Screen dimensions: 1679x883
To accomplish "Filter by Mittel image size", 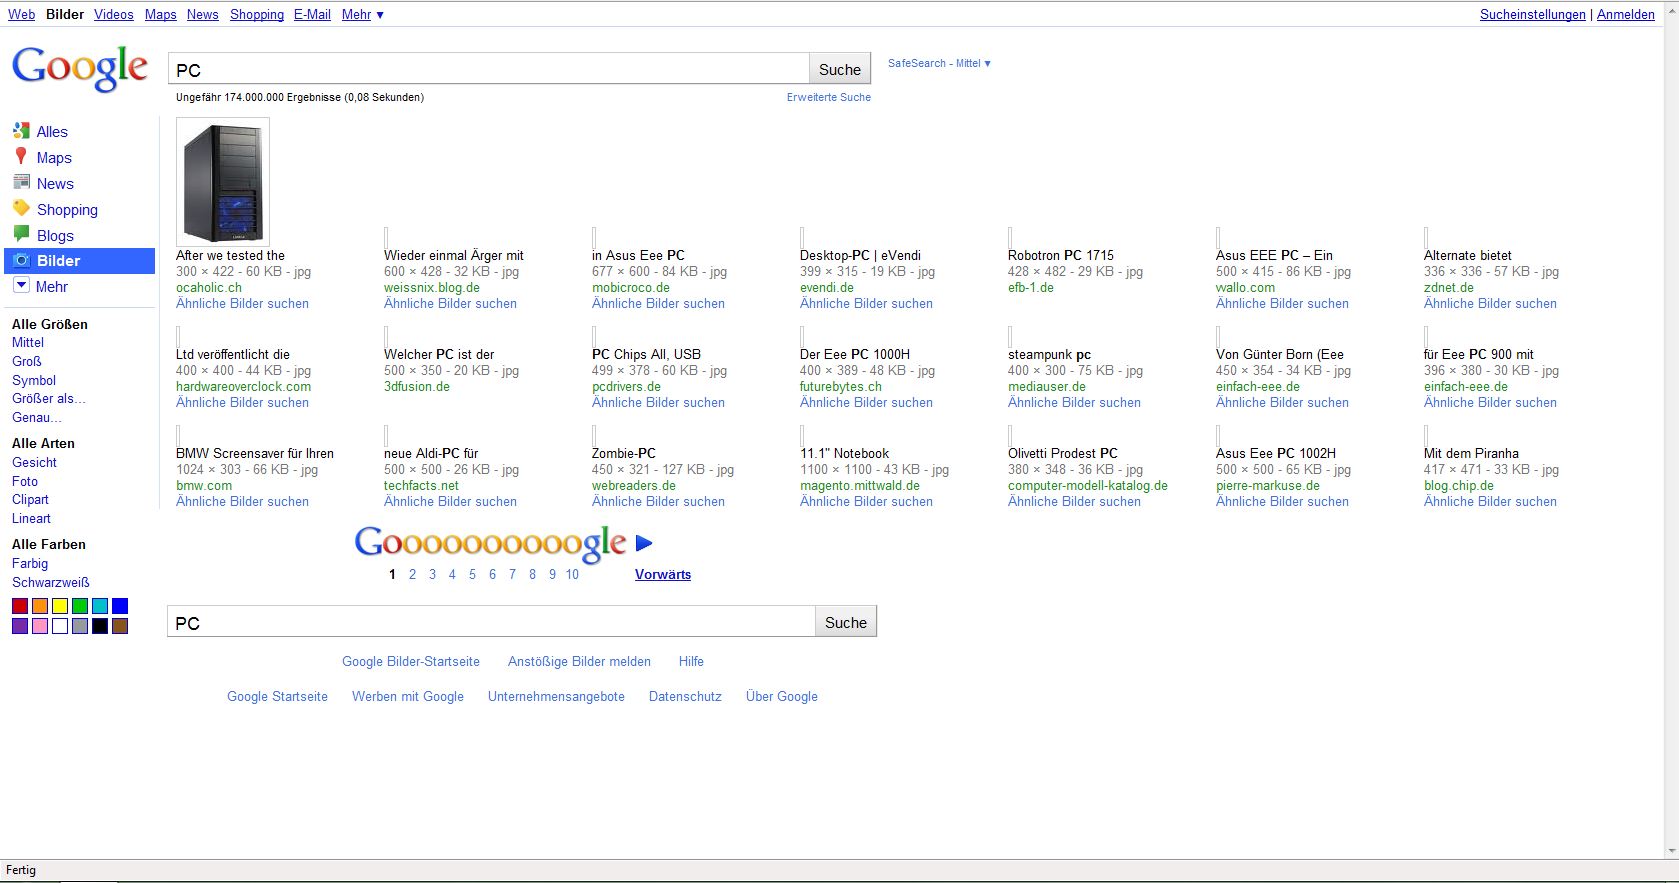I will tap(28, 342).
